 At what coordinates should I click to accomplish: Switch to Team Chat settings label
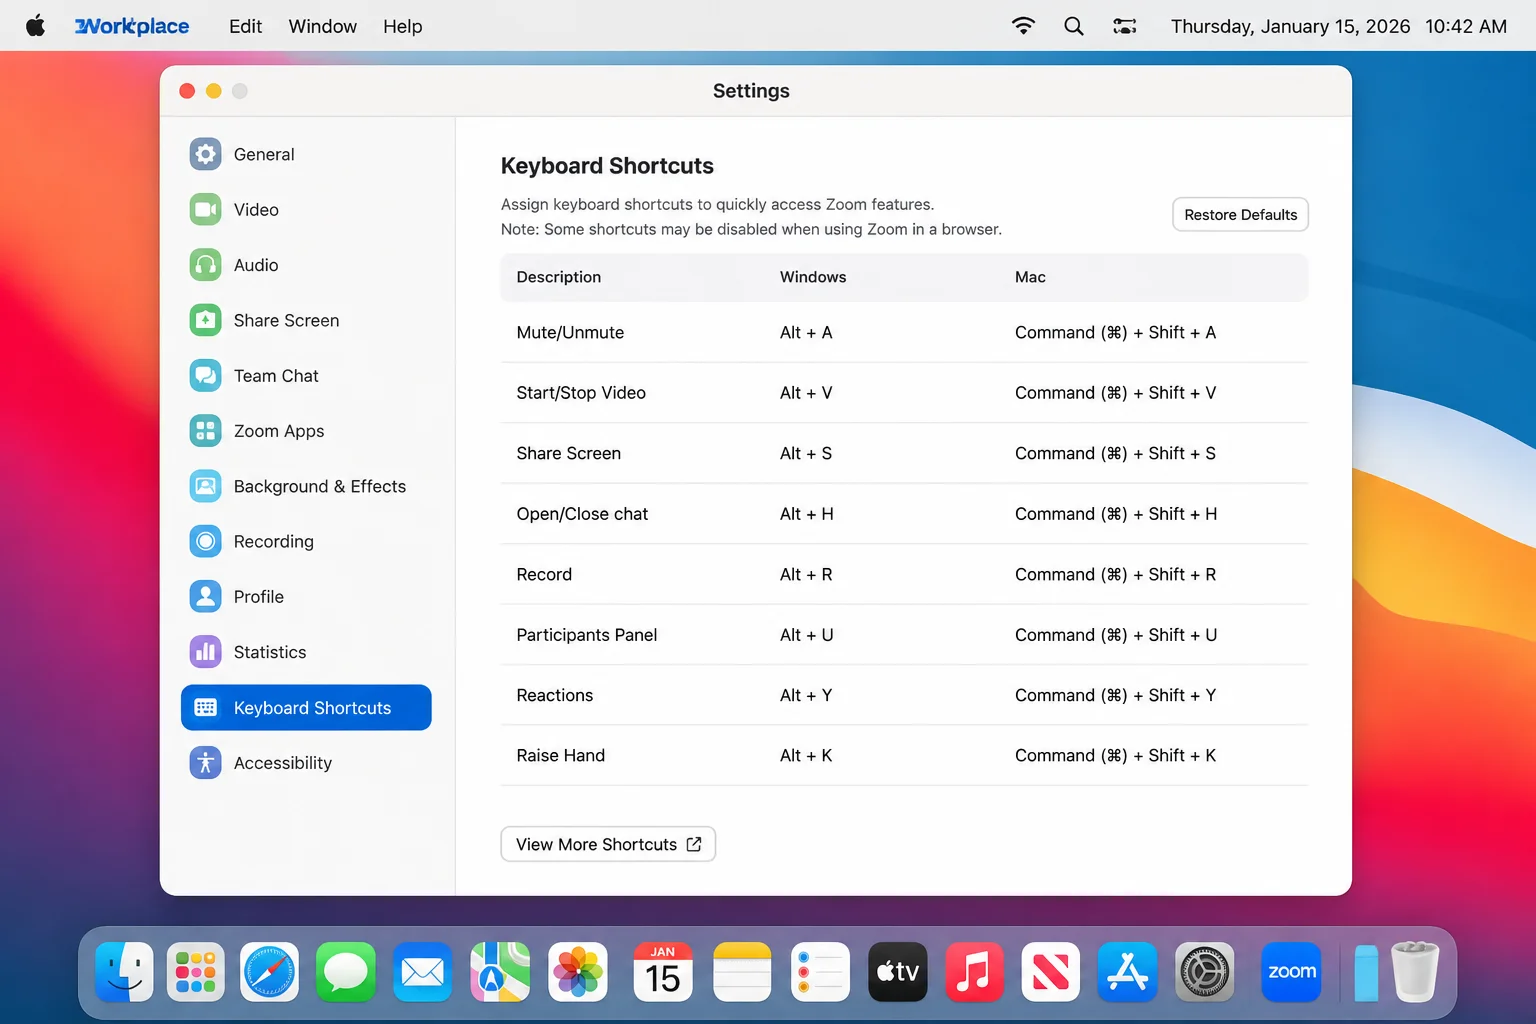coord(276,375)
